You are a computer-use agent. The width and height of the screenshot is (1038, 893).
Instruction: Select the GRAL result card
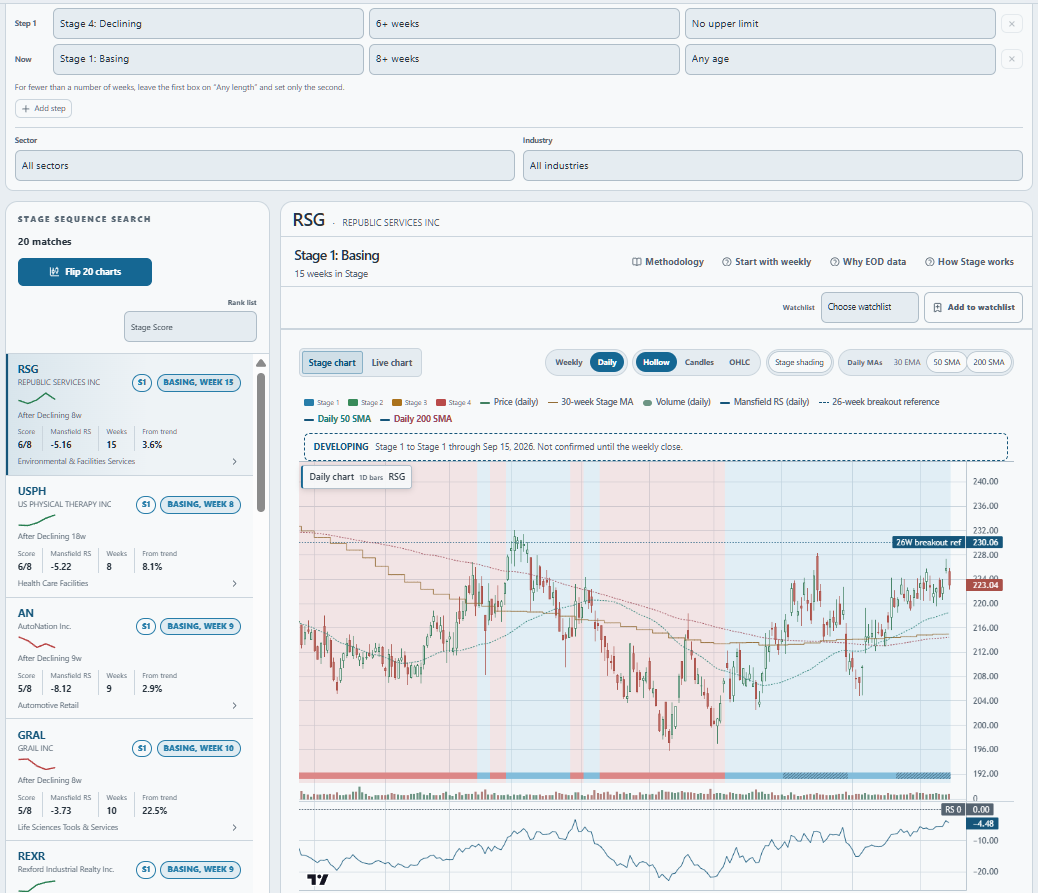click(130, 780)
